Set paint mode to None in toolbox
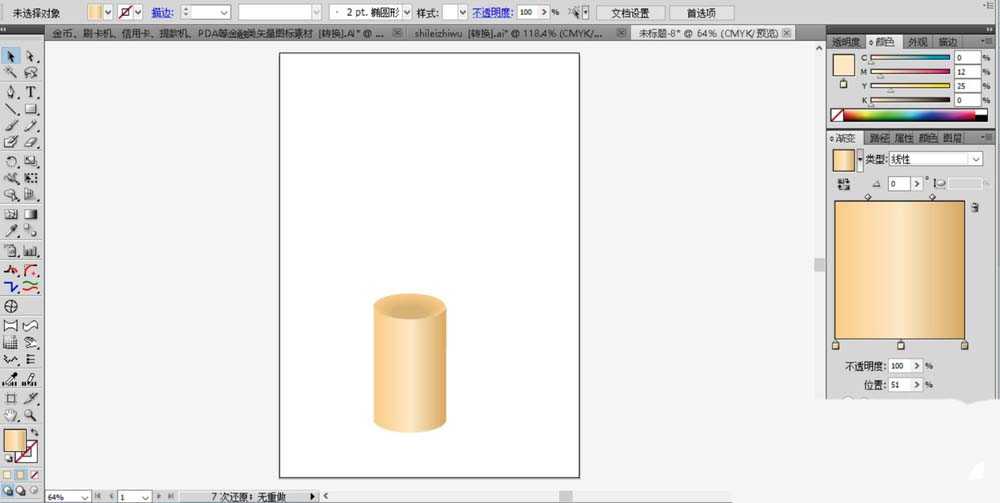Screen dimensions: 1000x503 (34, 475)
